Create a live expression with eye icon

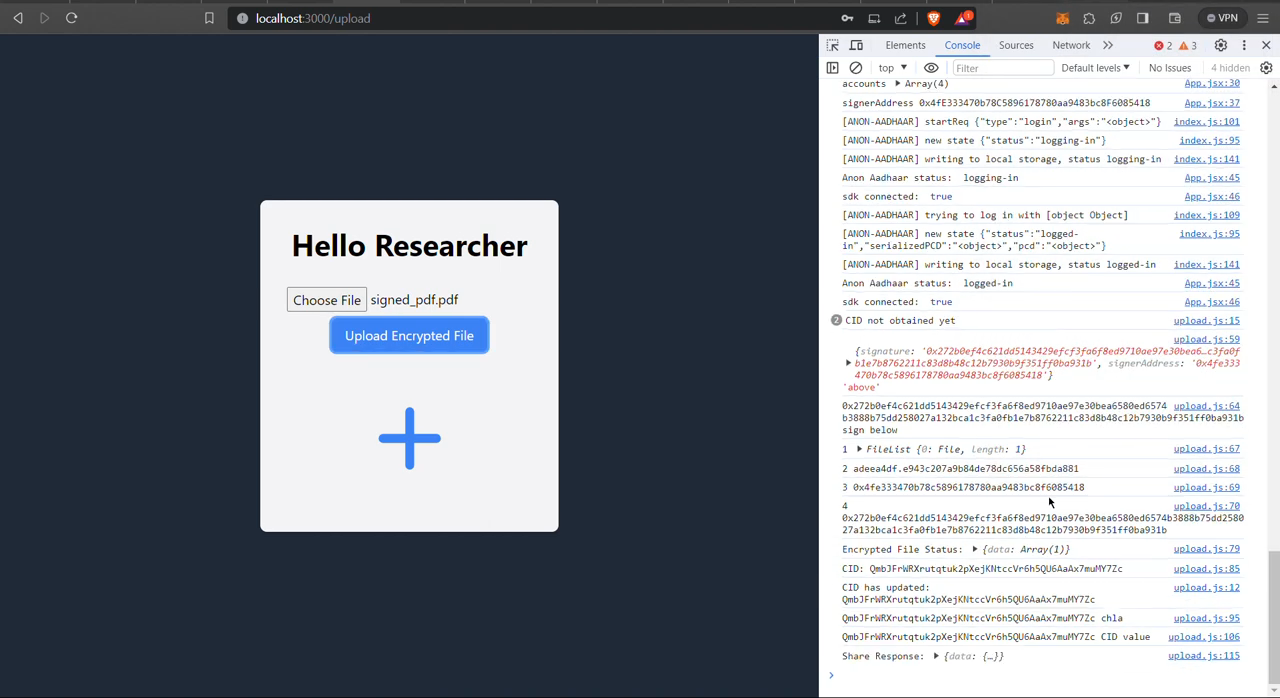coord(931,68)
